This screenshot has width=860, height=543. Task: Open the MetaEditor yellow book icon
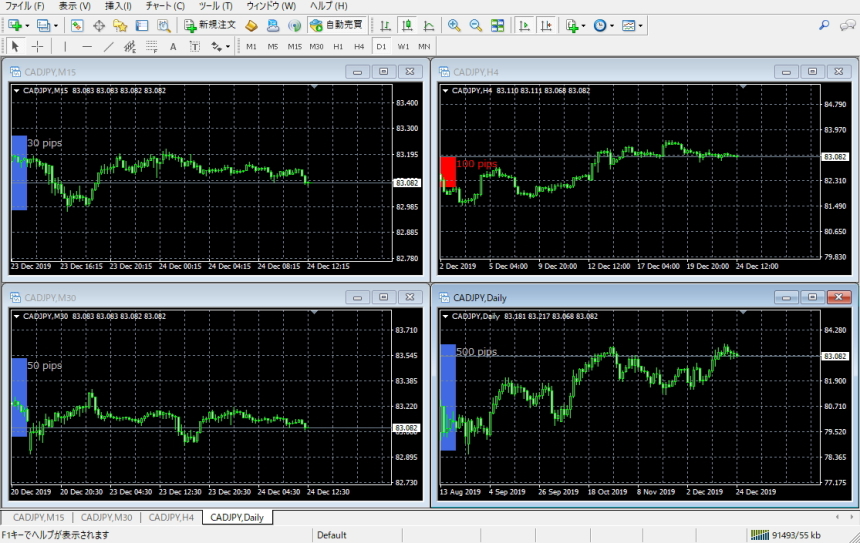pos(251,25)
